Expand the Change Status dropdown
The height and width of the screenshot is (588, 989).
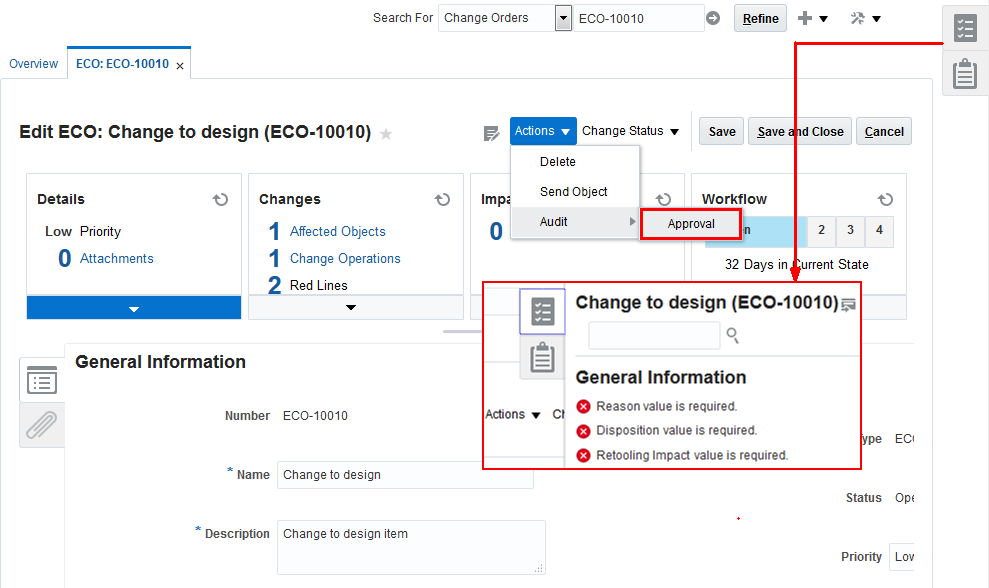pos(630,131)
